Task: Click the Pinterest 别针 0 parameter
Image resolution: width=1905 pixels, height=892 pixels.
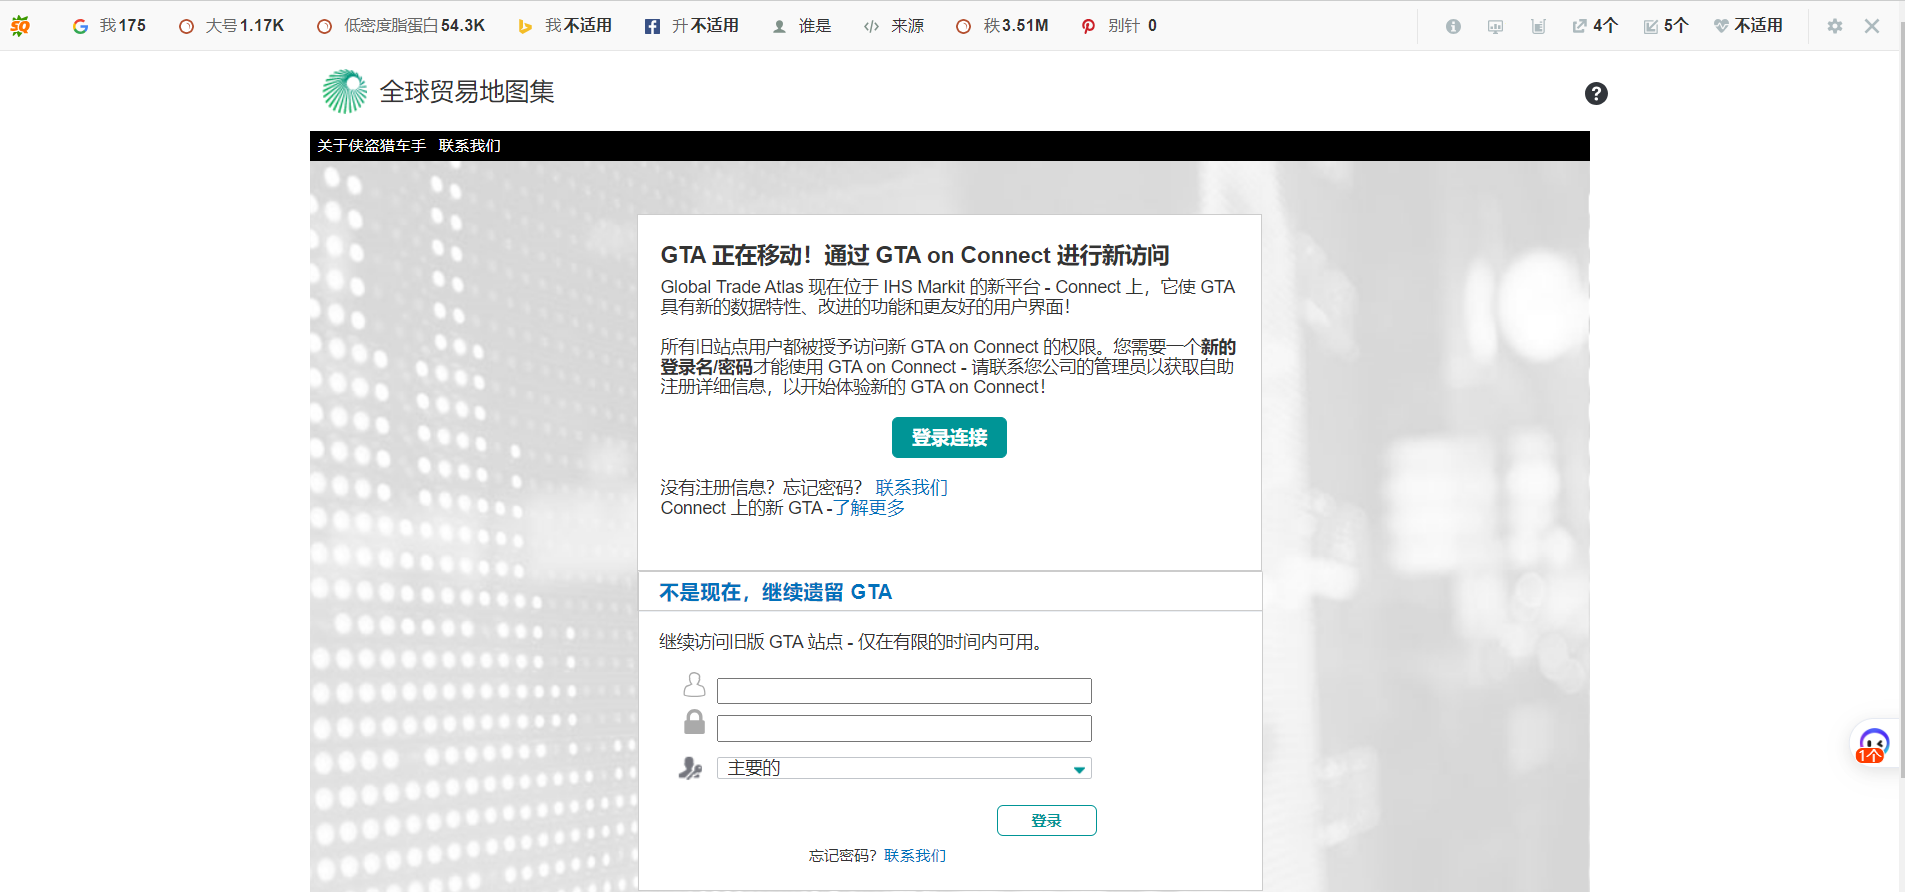Action: (1119, 26)
